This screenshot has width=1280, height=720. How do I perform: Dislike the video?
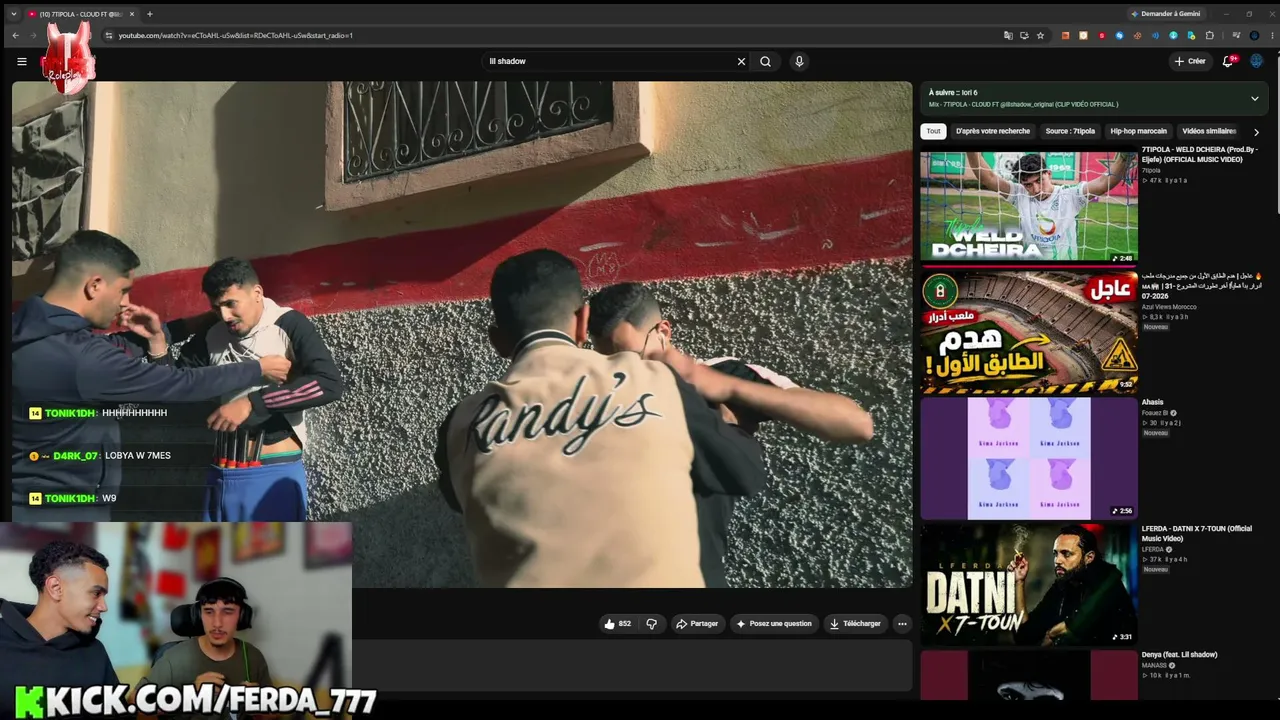(651, 624)
